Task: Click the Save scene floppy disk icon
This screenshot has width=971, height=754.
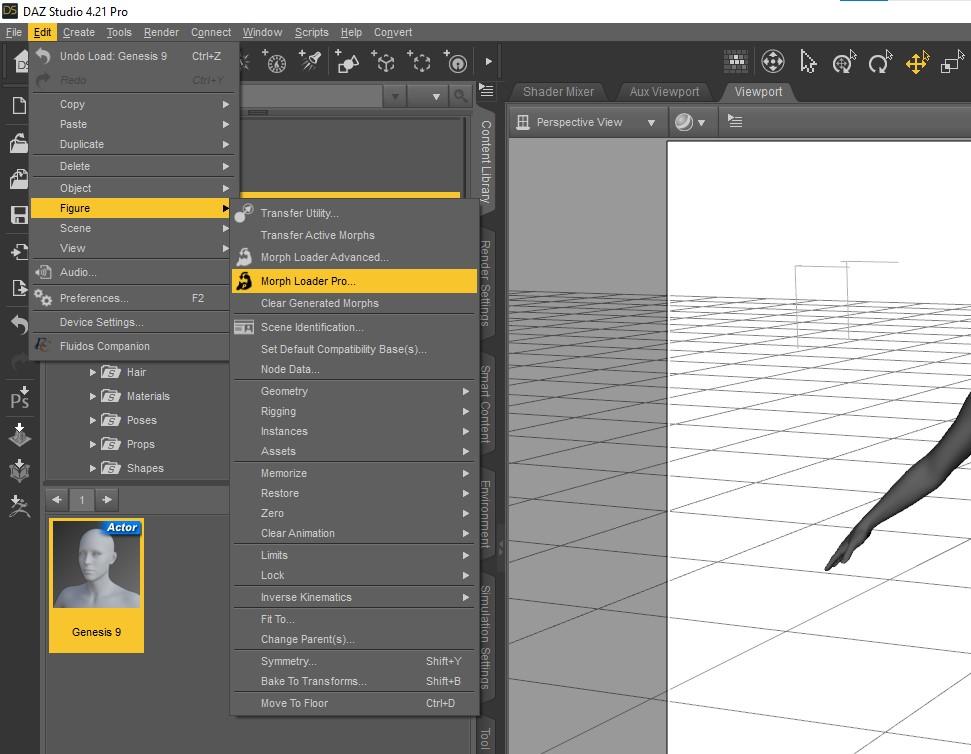Action: [x=19, y=215]
